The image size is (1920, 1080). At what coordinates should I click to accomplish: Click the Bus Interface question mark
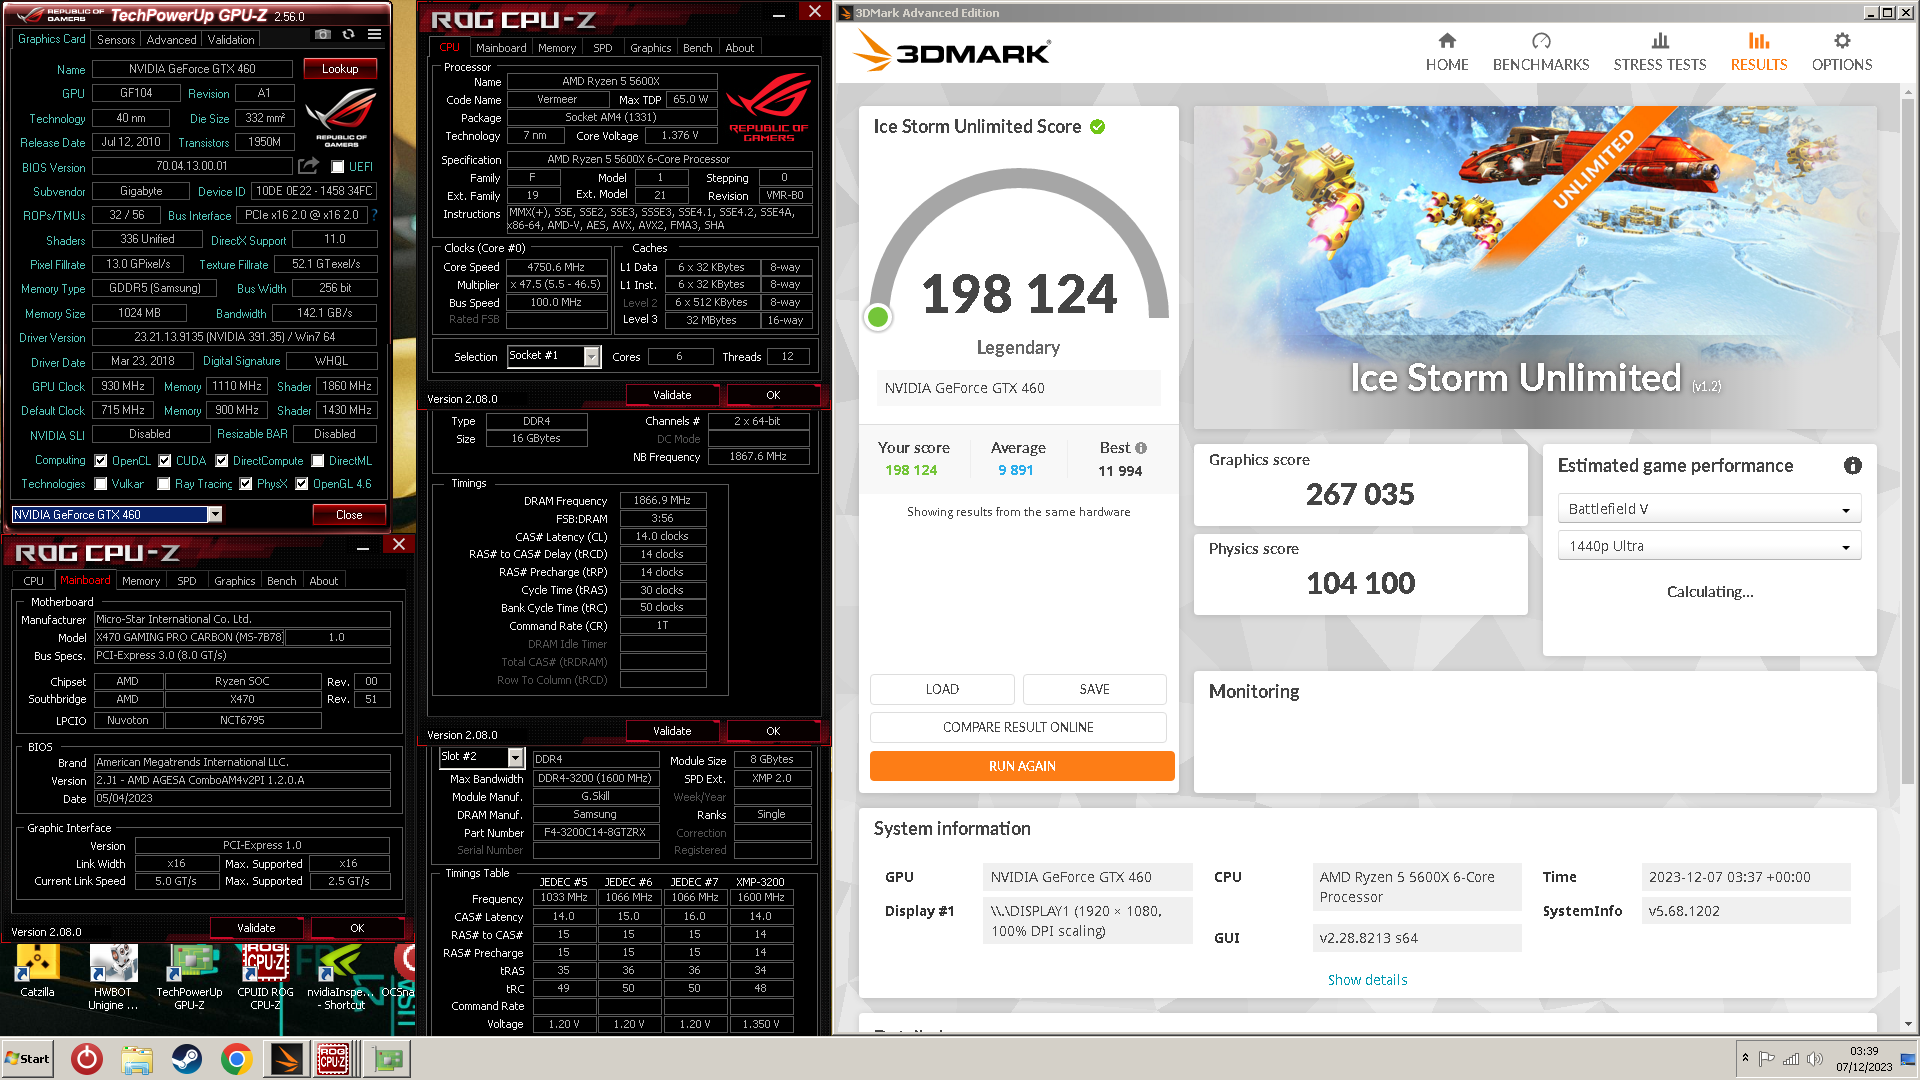click(374, 215)
